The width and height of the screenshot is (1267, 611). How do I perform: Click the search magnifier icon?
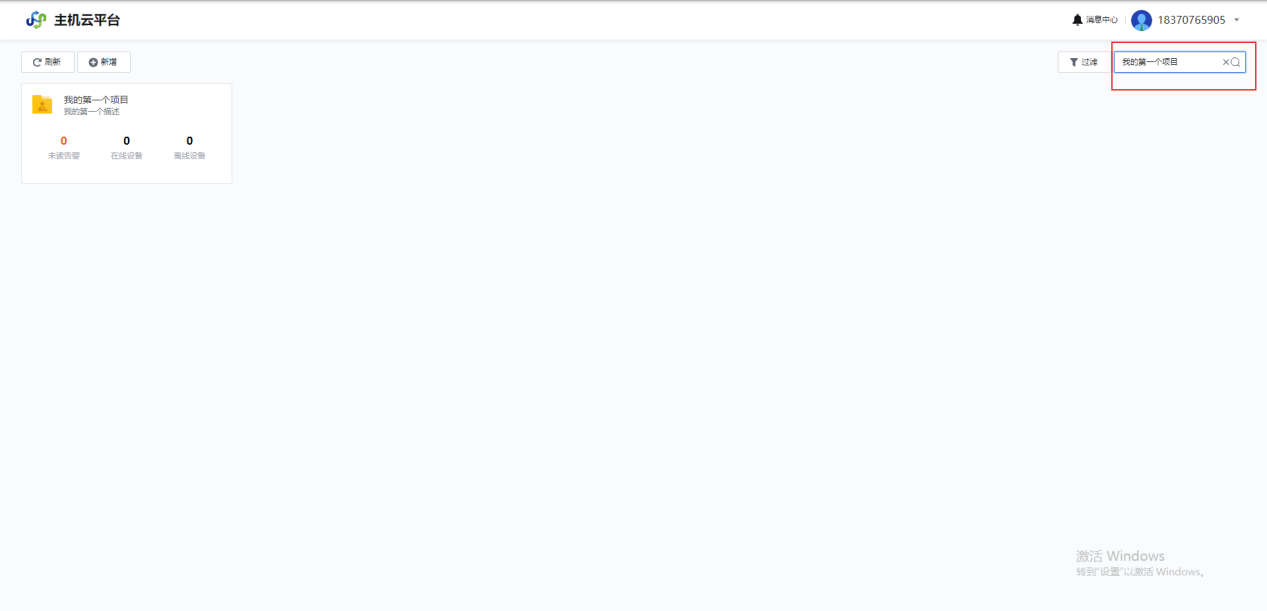click(1236, 62)
